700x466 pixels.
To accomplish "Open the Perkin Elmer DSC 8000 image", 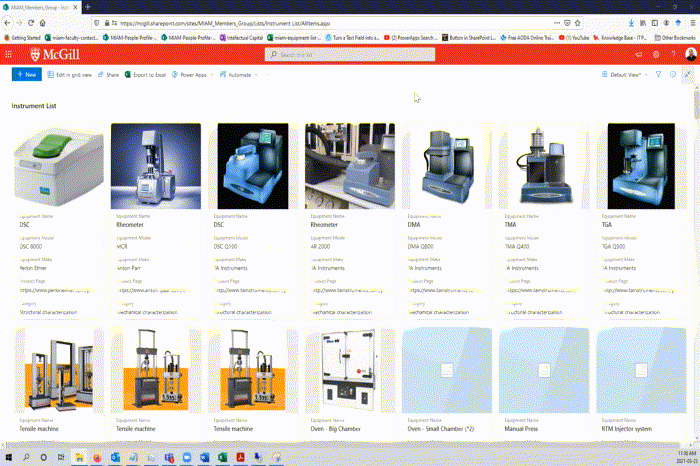I will click(x=58, y=166).
